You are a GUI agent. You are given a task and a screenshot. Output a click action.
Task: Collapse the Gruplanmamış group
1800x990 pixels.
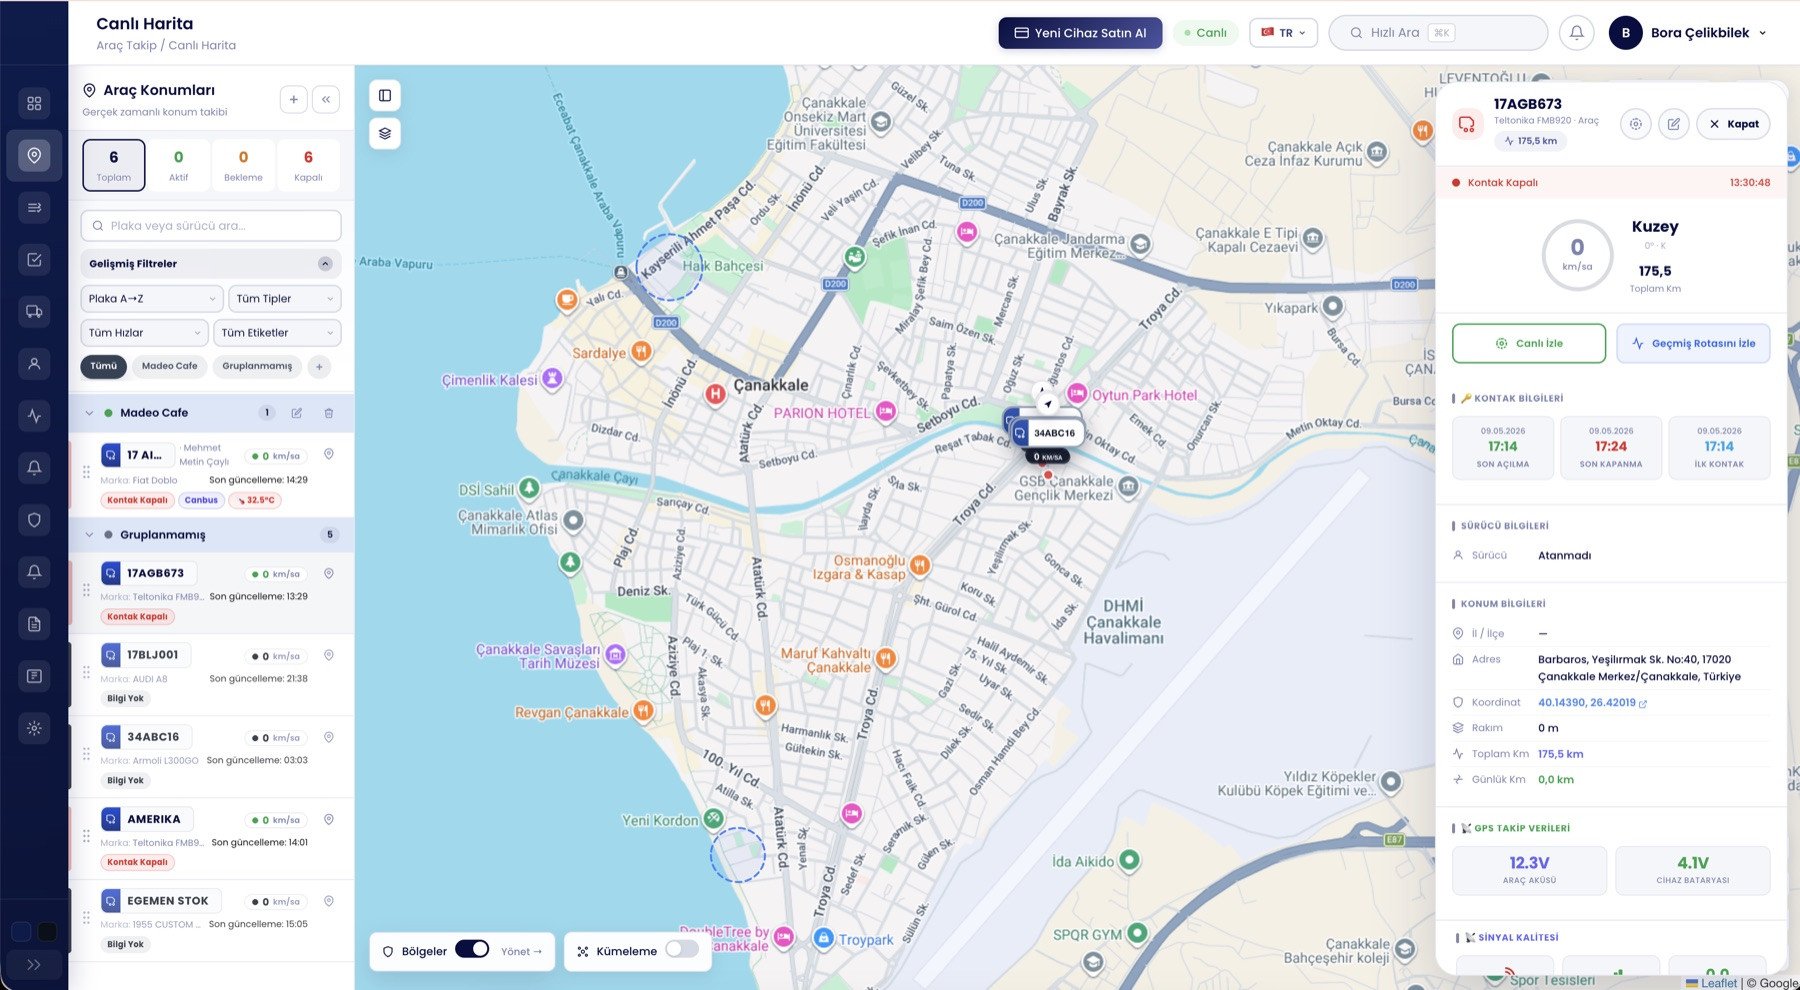coord(89,535)
